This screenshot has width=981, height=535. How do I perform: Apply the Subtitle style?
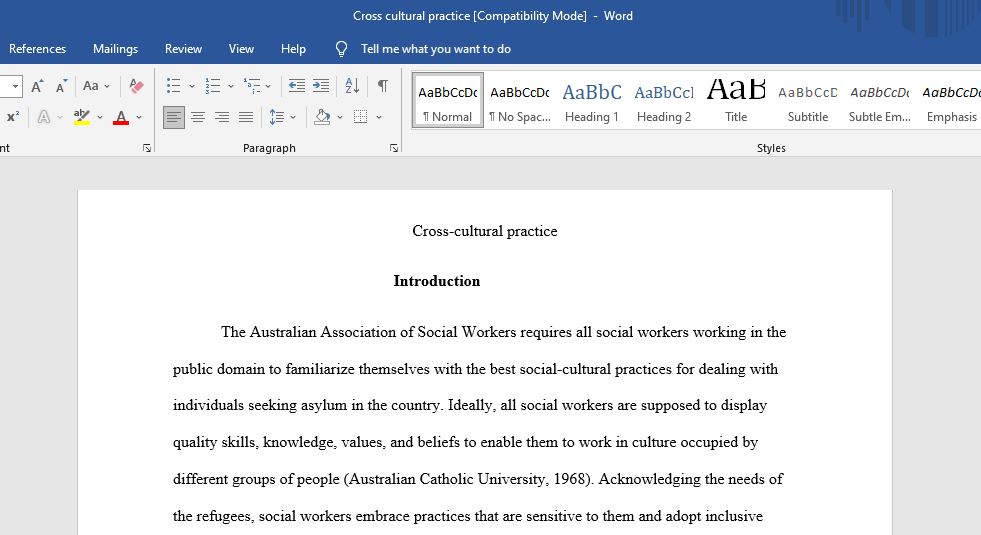point(808,101)
